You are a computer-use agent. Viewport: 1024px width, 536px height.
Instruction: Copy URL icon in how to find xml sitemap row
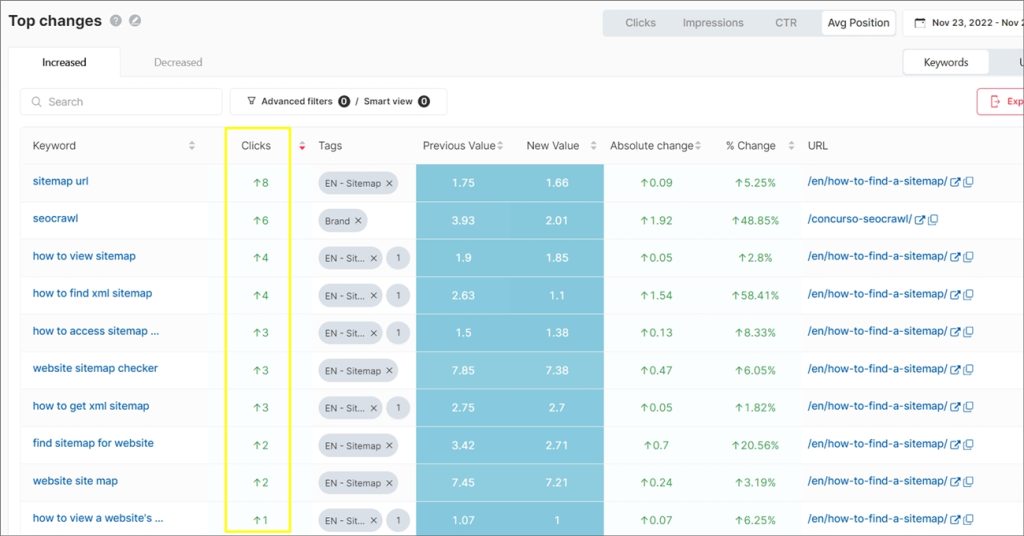click(968, 295)
